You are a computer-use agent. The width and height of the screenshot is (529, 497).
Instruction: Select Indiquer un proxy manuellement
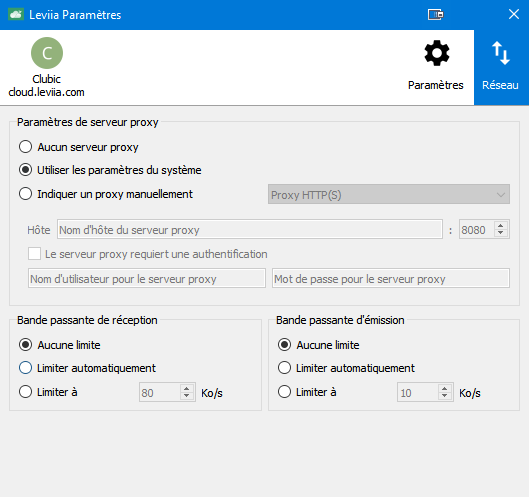tap(106, 194)
